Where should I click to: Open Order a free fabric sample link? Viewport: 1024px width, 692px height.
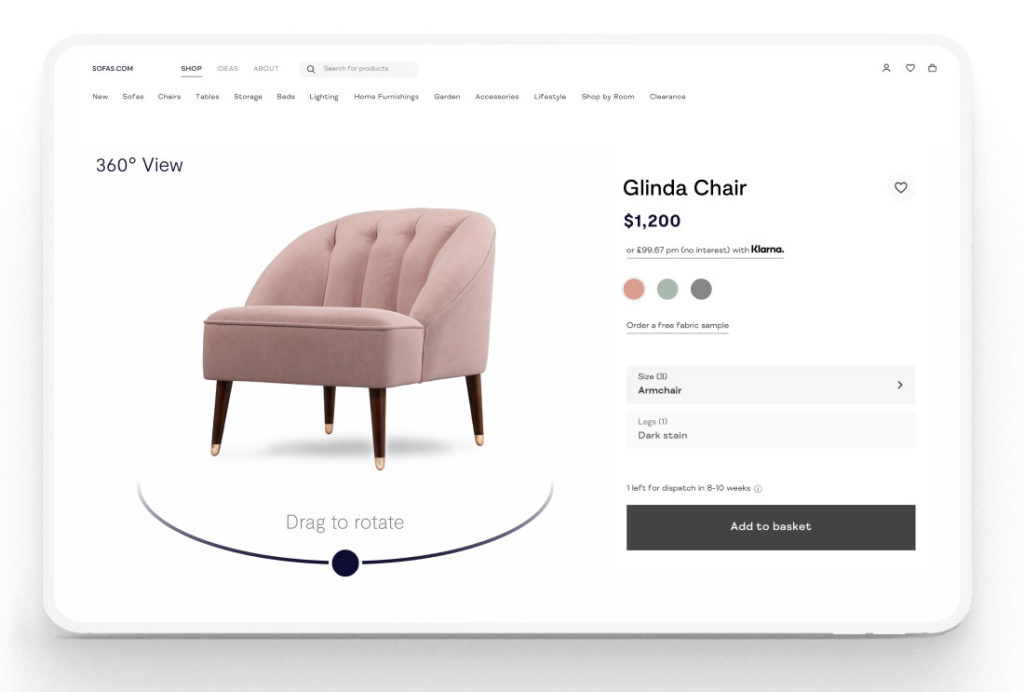click(x=677, y=325)
